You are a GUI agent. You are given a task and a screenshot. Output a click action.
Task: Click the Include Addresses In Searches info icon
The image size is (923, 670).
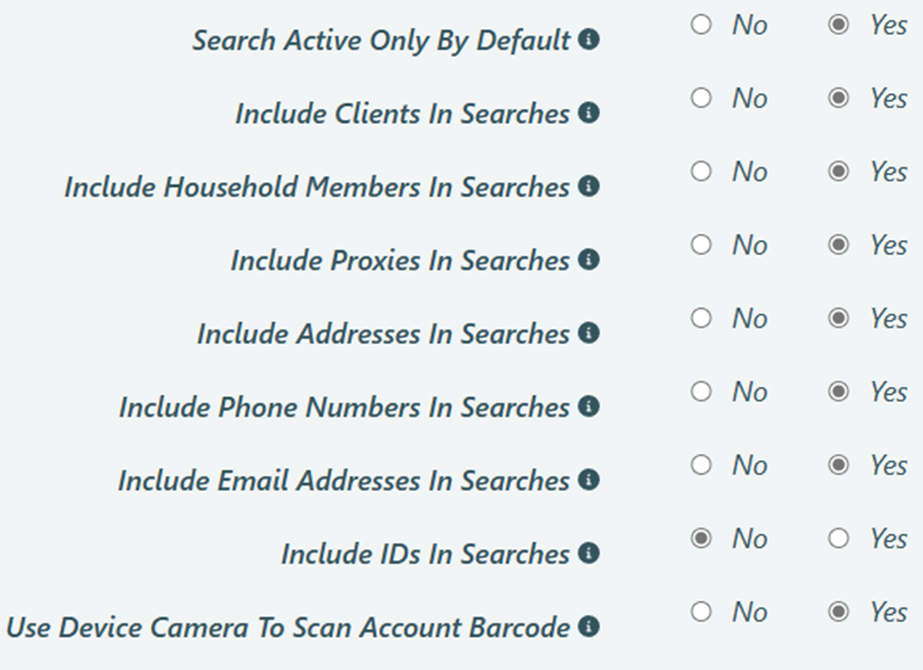(589, 333)
